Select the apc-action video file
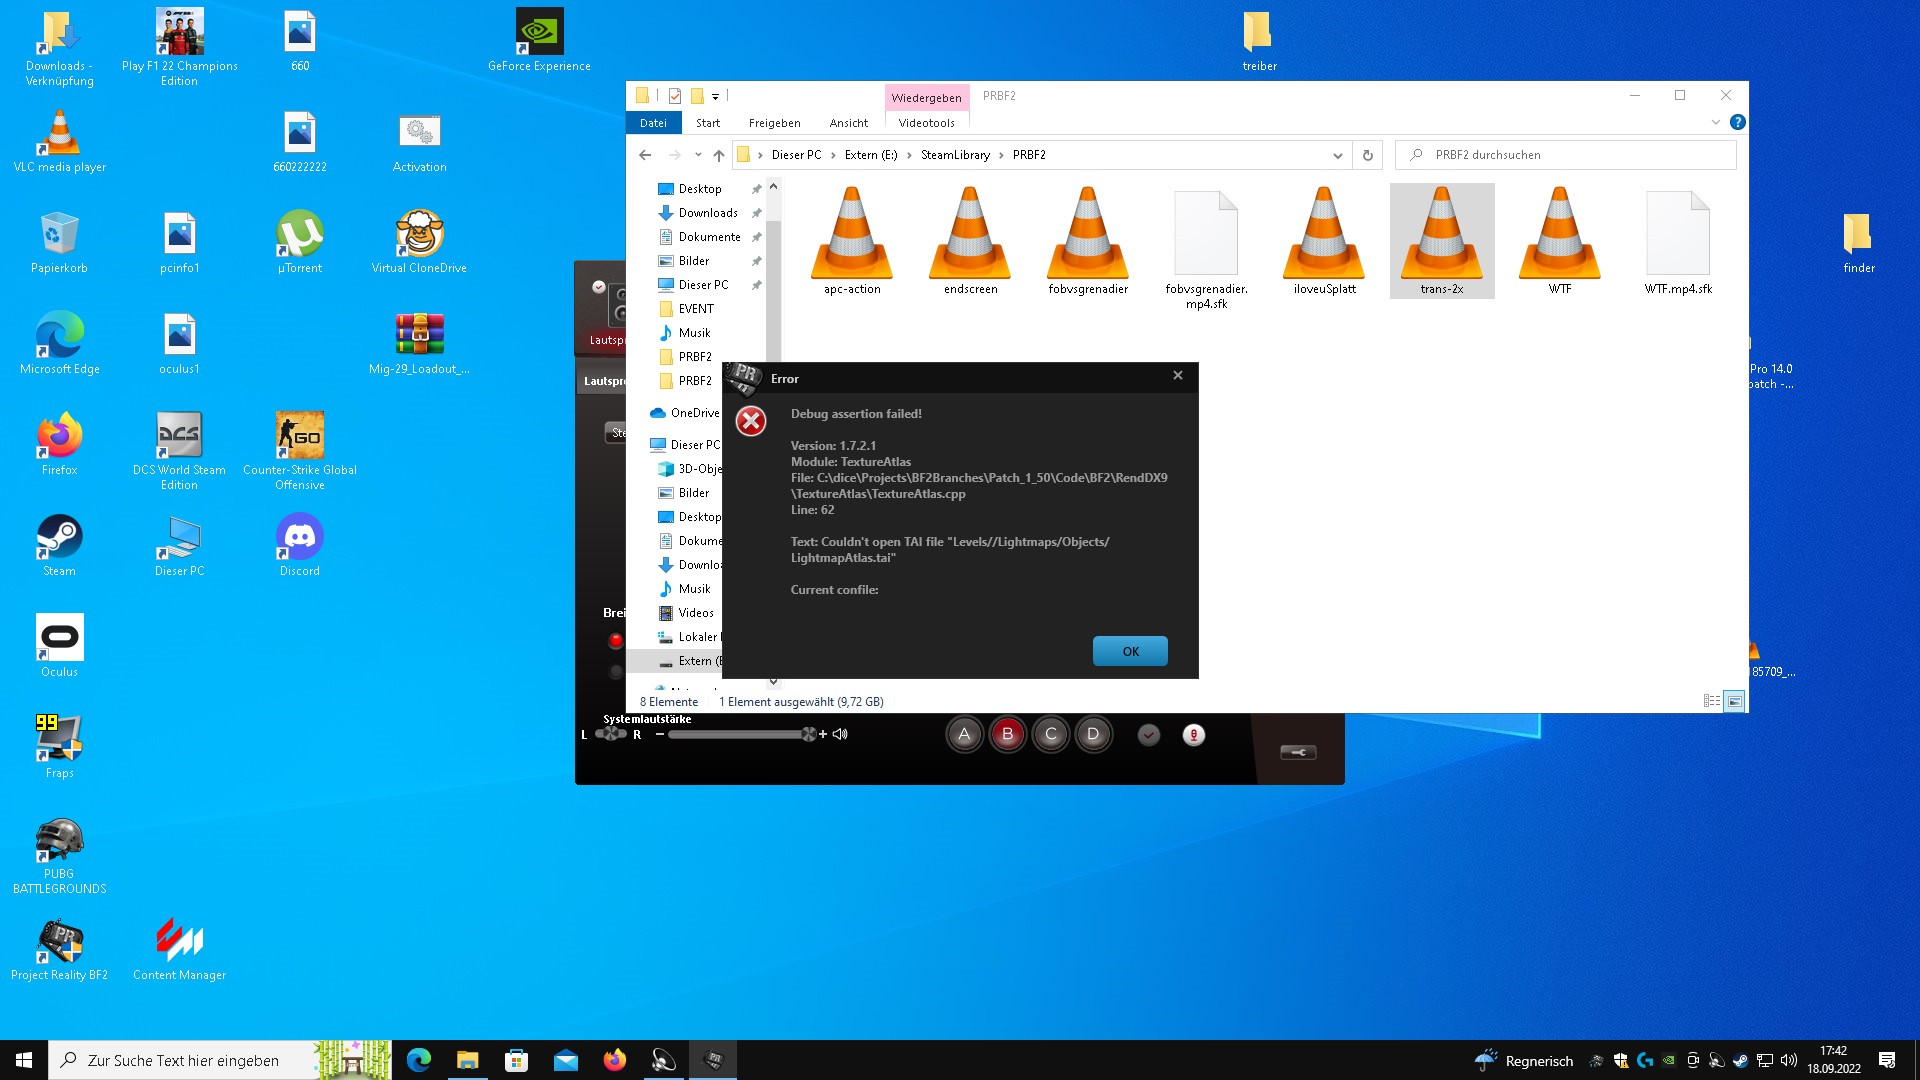The width and height of the screenshot is (1920, 1080). pos(852,240)
